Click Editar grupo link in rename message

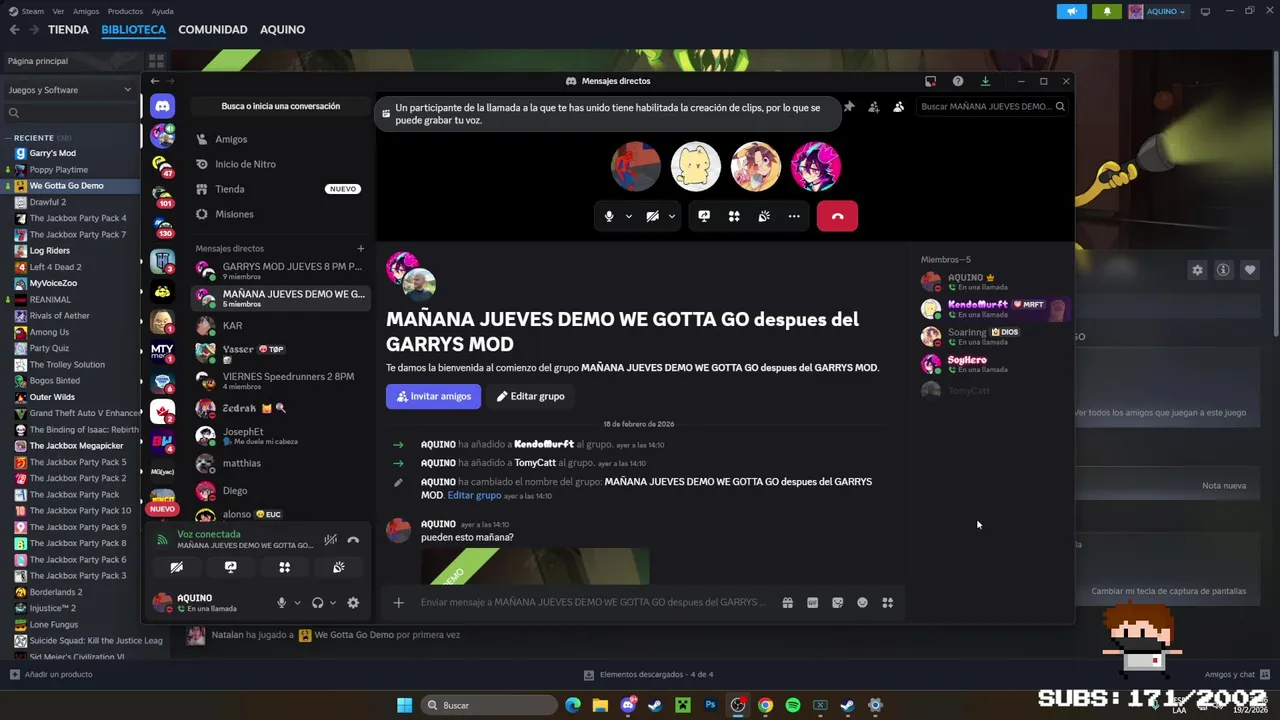pyautogui.click(x=474, y=495)
